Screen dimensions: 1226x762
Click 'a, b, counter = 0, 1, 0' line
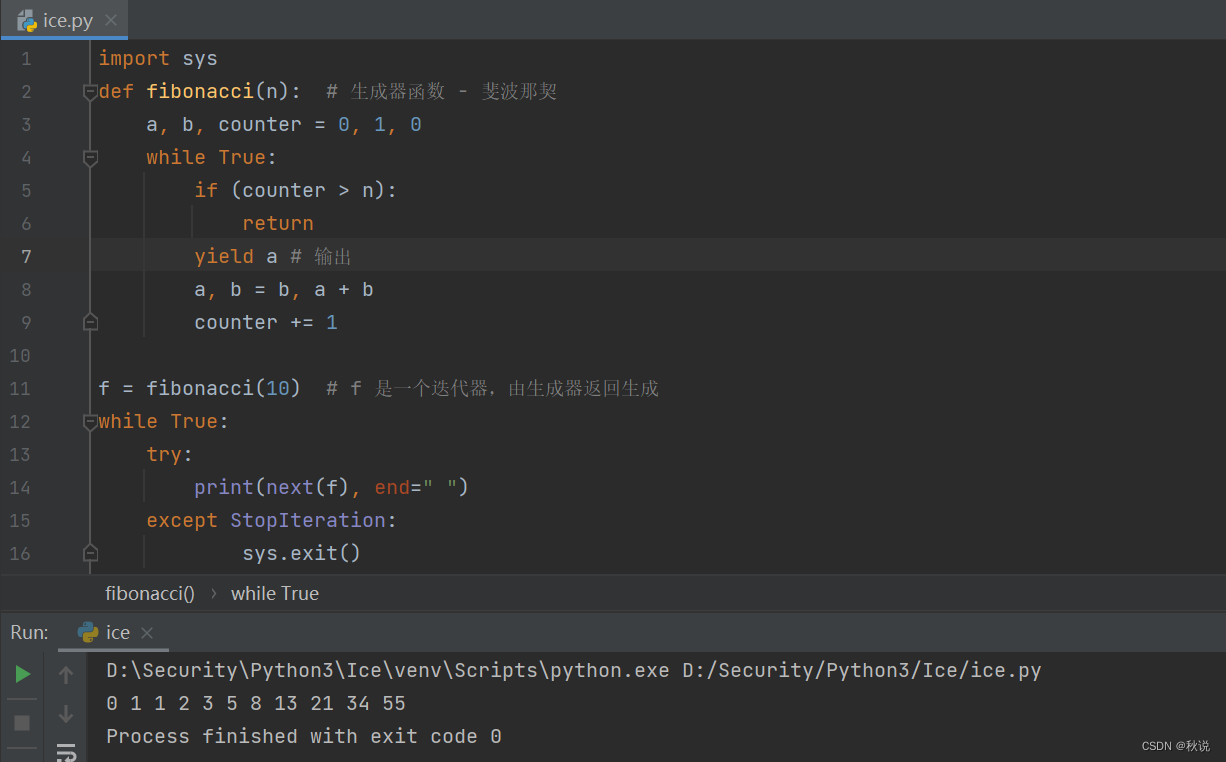284,125
